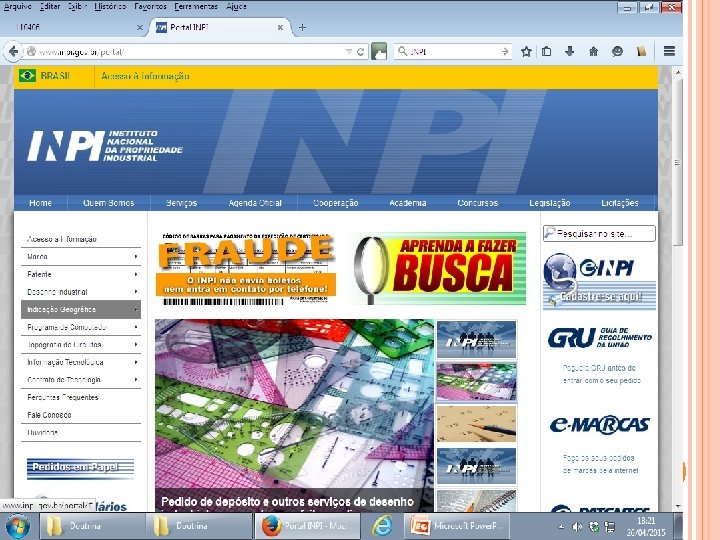Go to browser Home icon

[594, 51]
